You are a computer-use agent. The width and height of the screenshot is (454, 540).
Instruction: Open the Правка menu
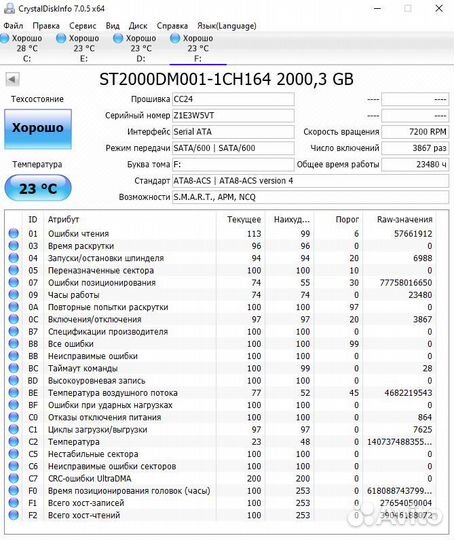(46, 26)
